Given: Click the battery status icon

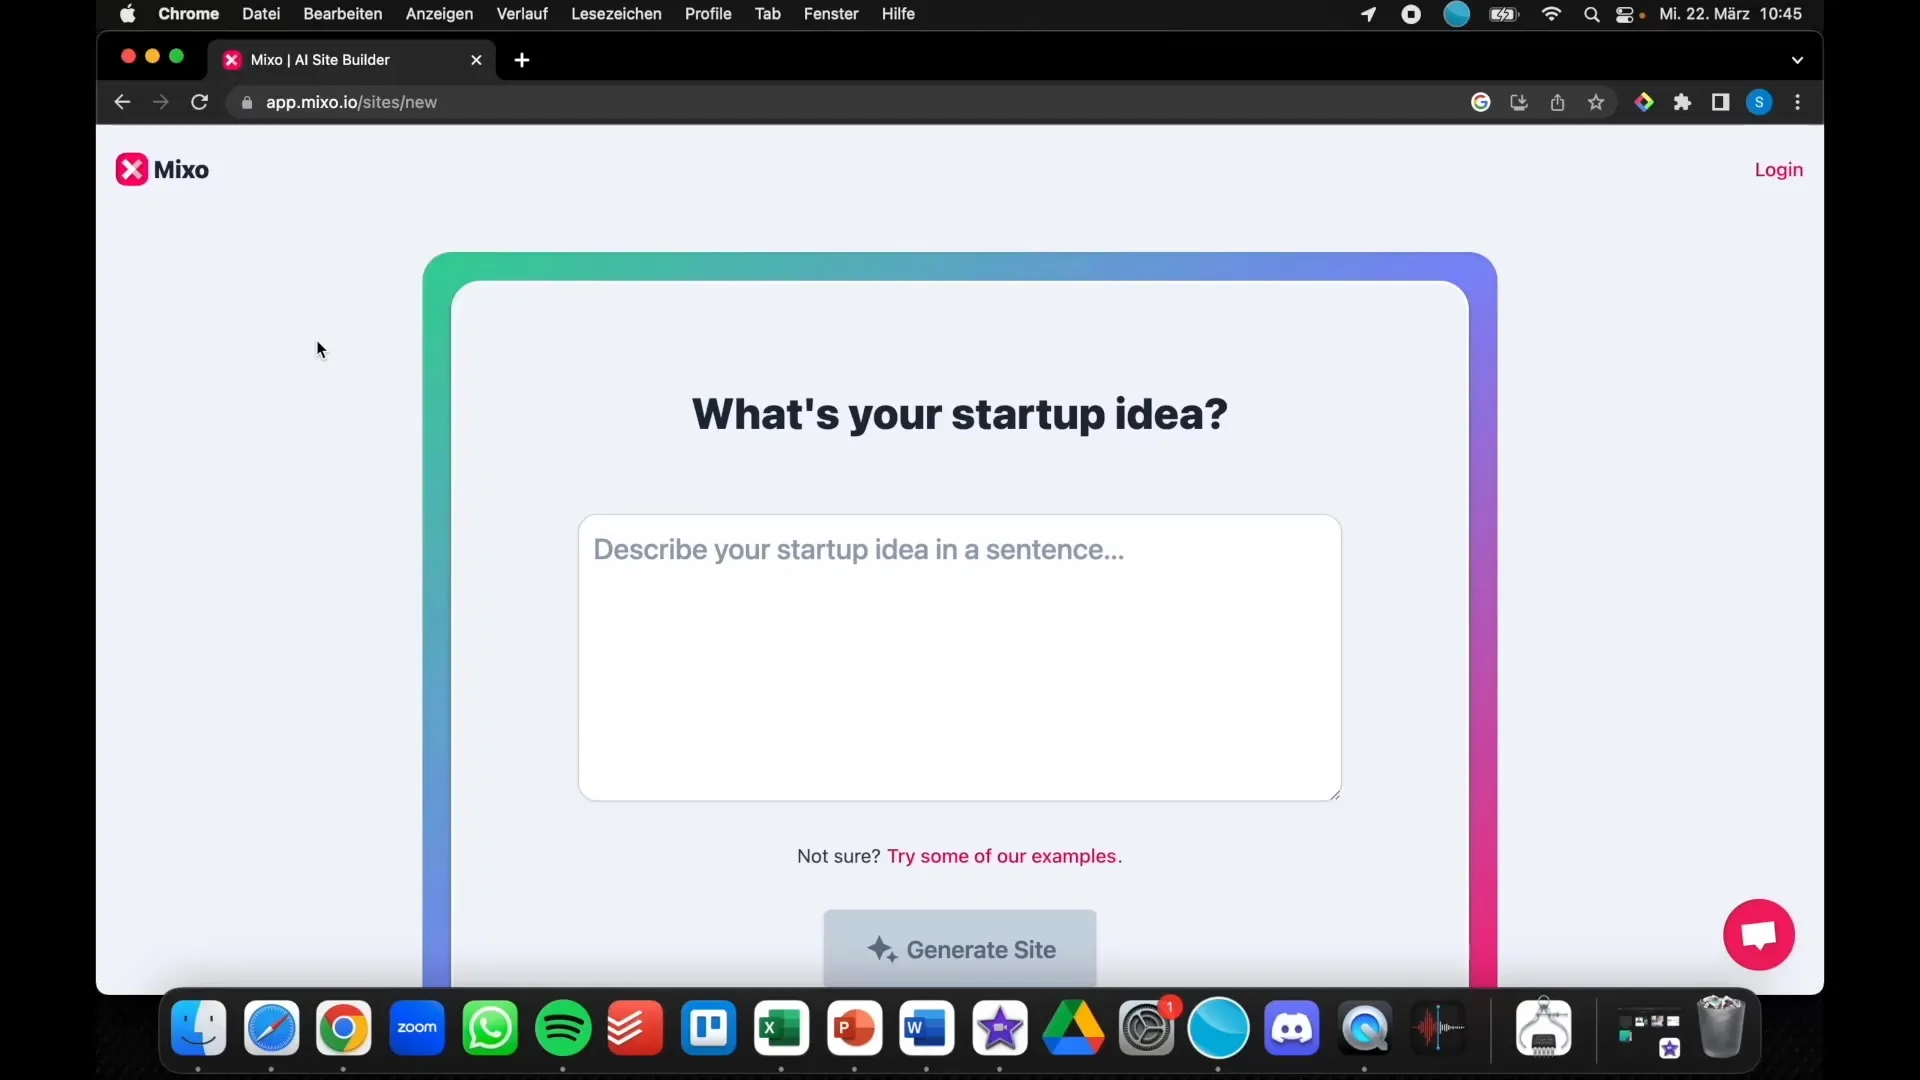Looking at the screenshot, I should (x=1504, y=14).
